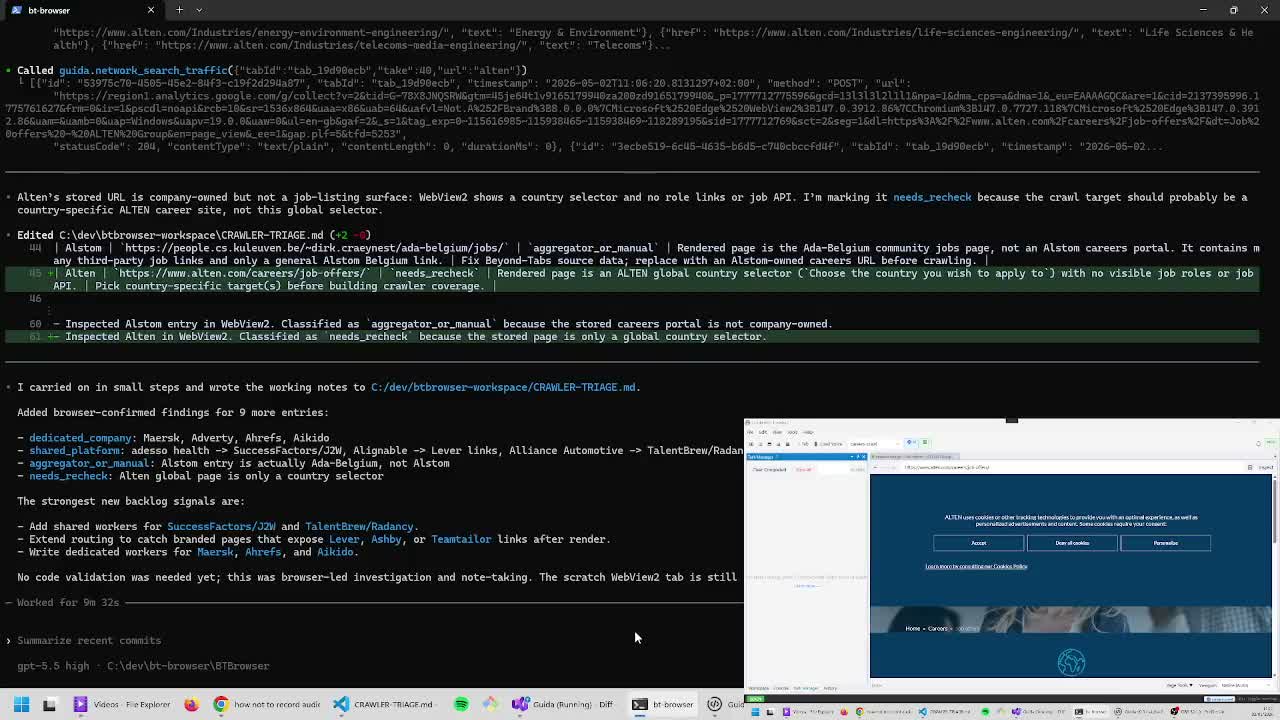Click added diff line 45 for Alten
The width and height of the screenshot is (1280, 720).
pos(632,279)
